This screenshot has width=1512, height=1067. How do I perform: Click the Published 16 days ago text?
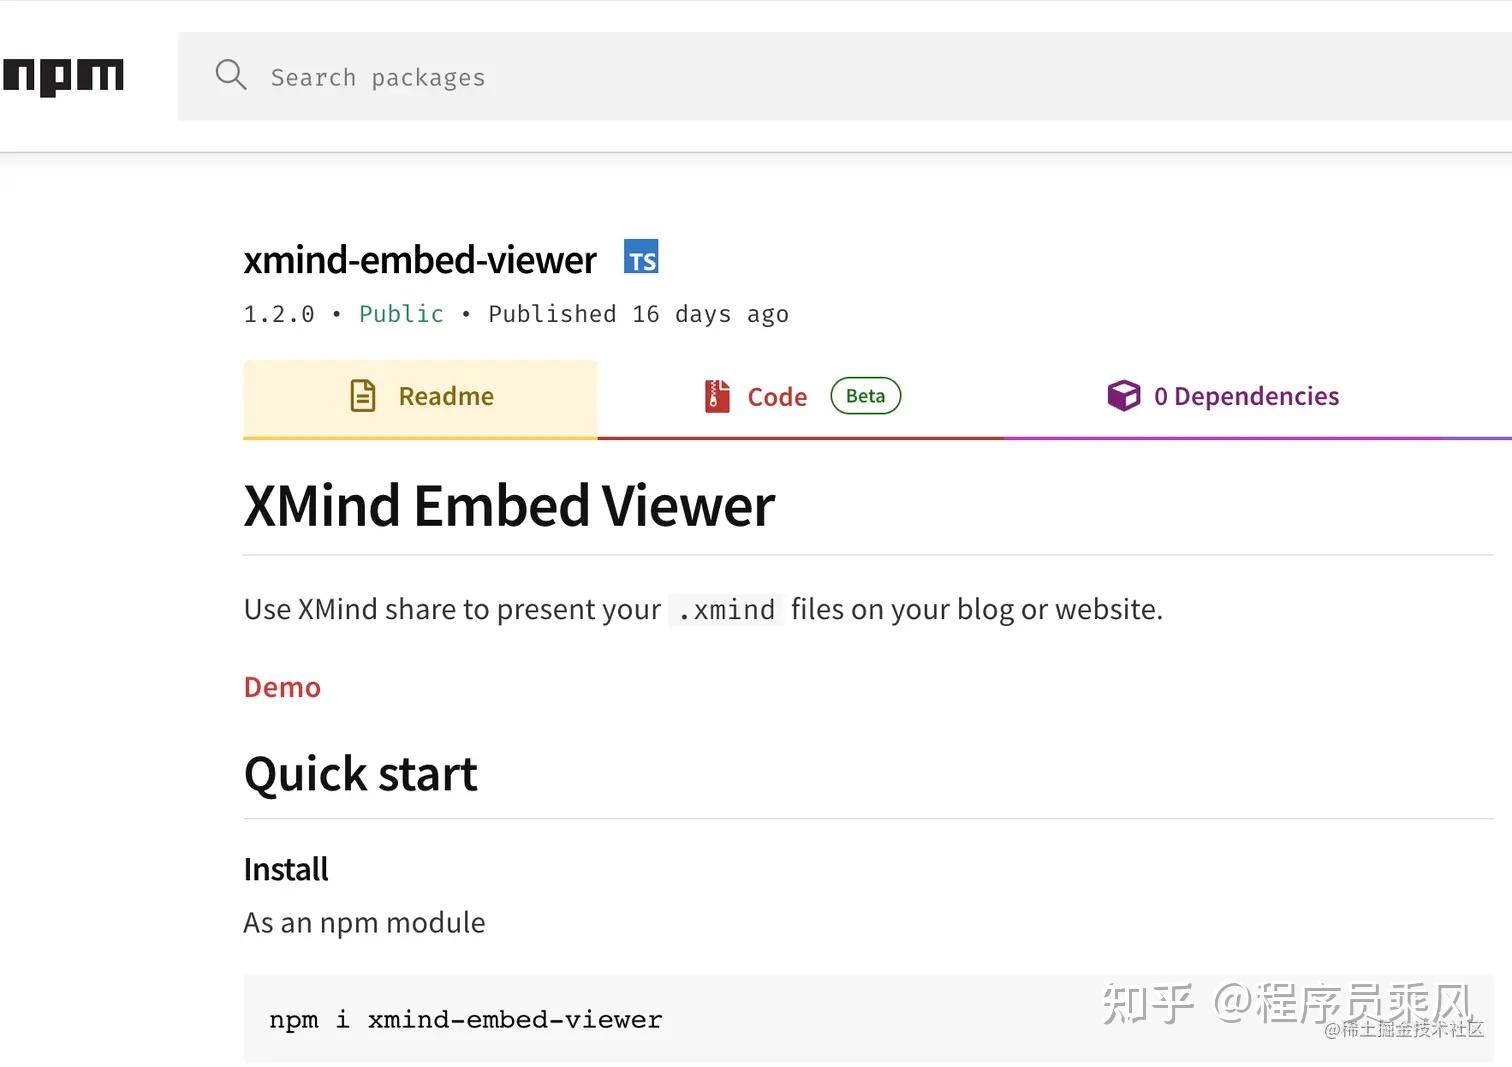pyautogui.click(x=638, y=313)
